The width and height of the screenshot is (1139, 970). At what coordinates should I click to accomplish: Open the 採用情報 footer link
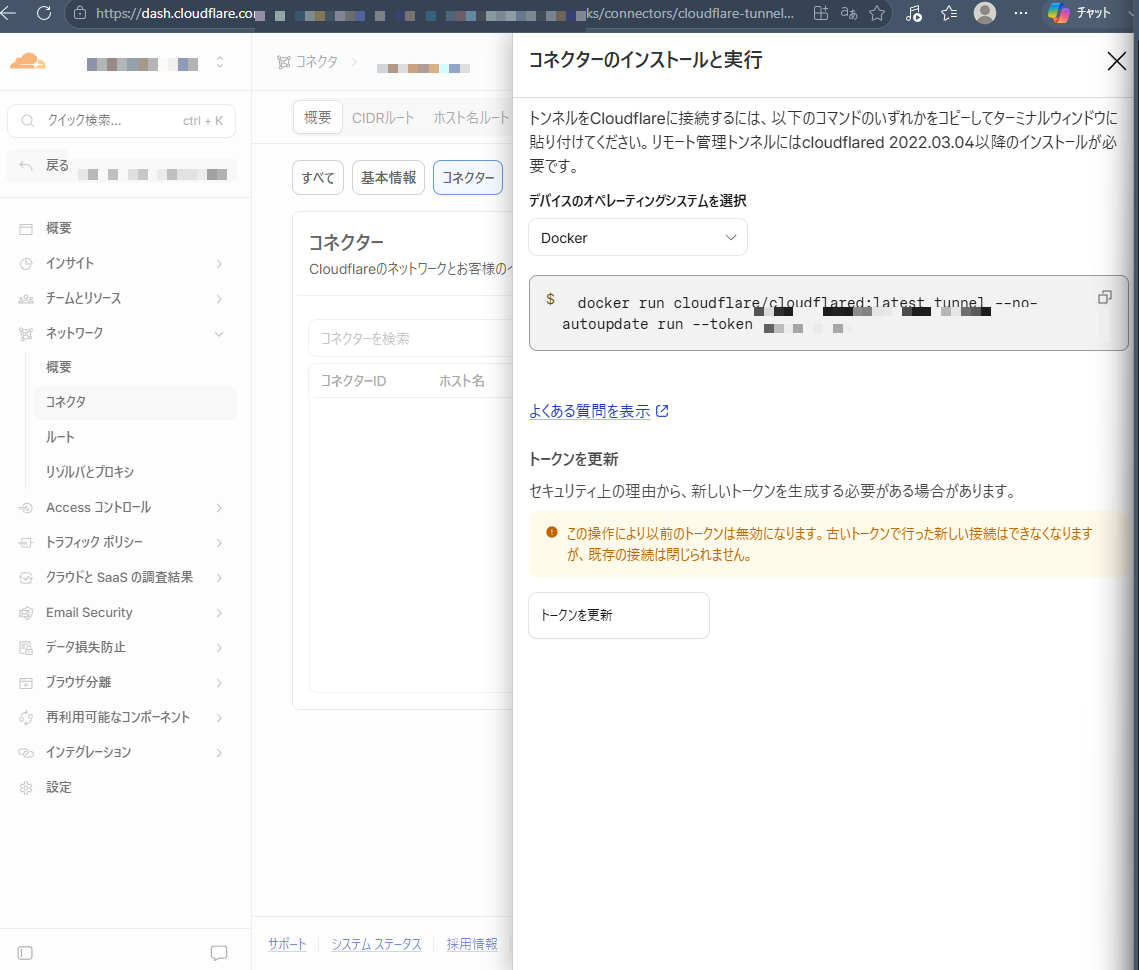coord(472,944)
